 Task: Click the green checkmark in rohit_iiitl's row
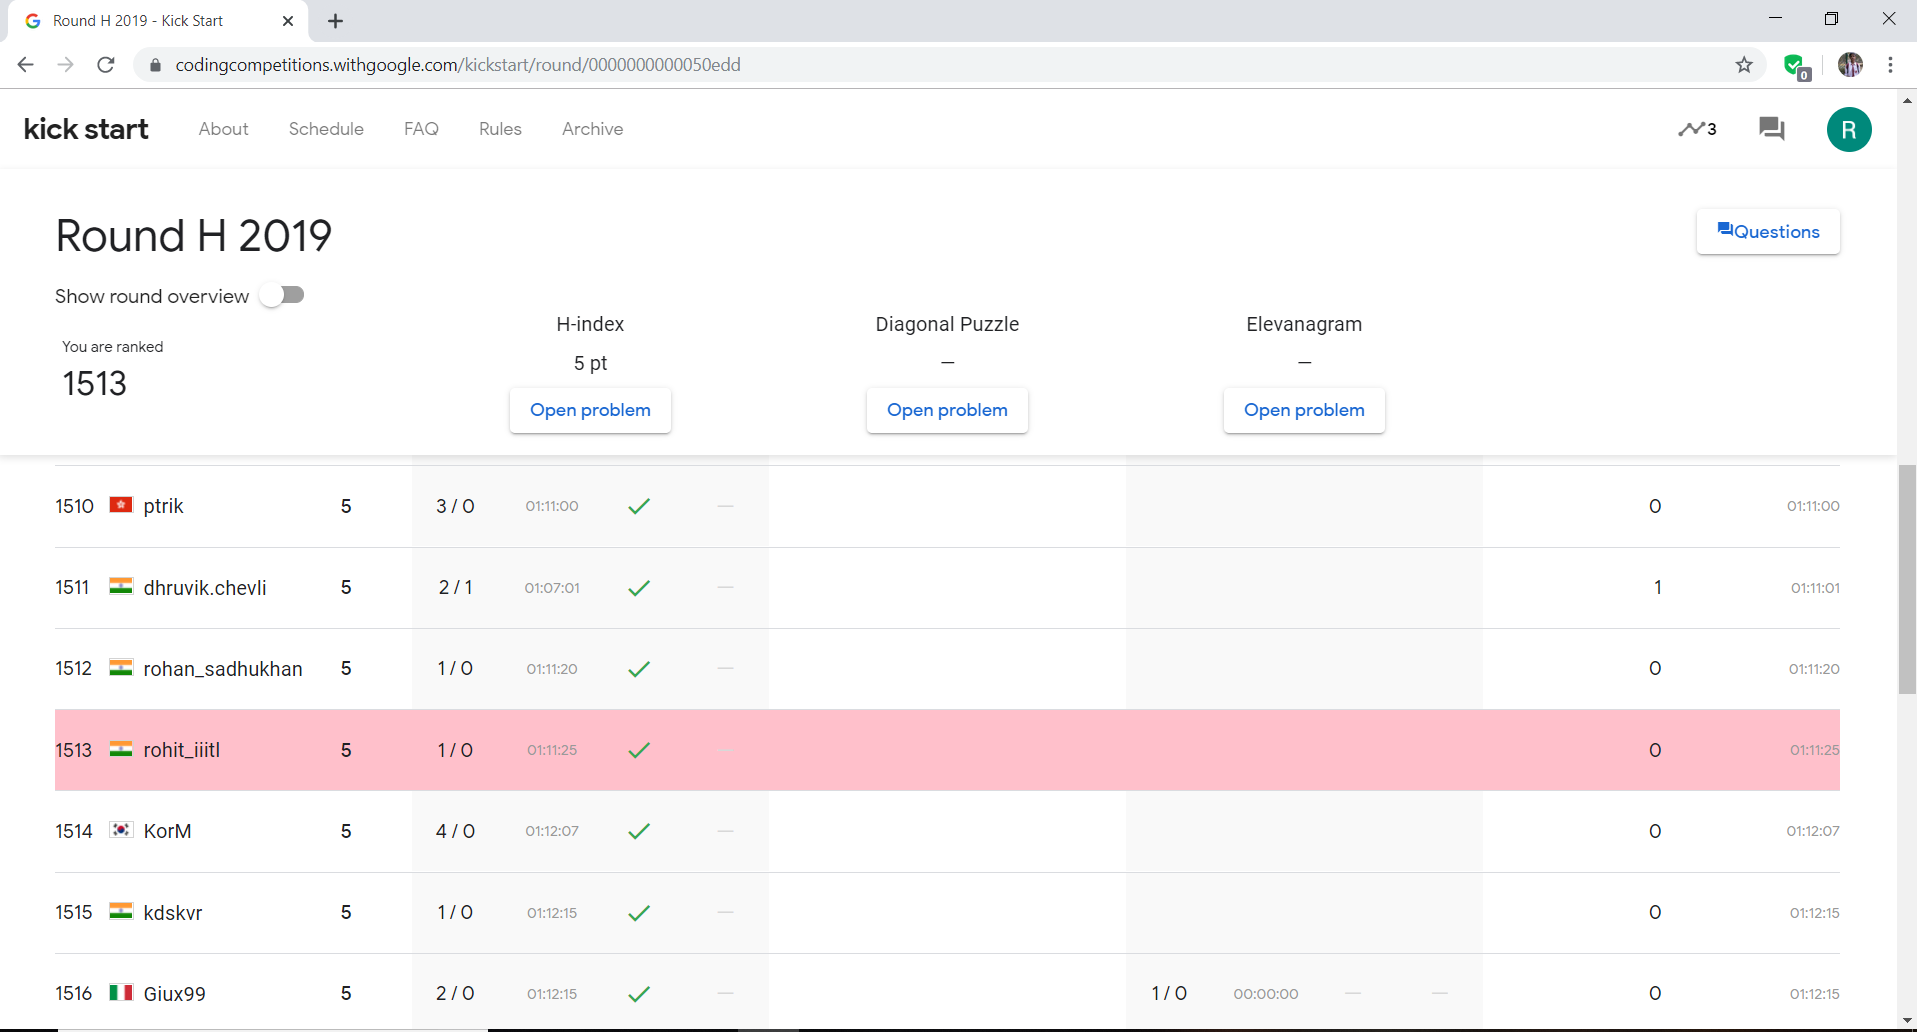click(639, 750)
